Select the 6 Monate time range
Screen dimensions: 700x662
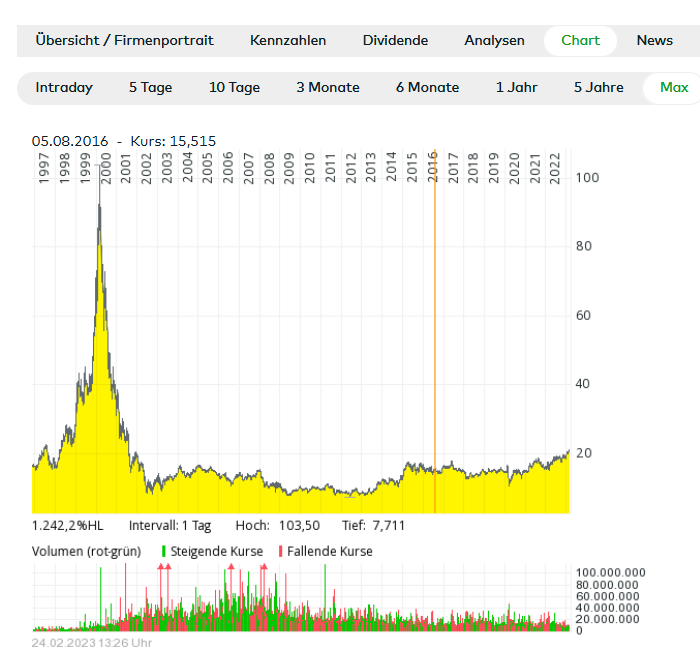coord(427,88)
